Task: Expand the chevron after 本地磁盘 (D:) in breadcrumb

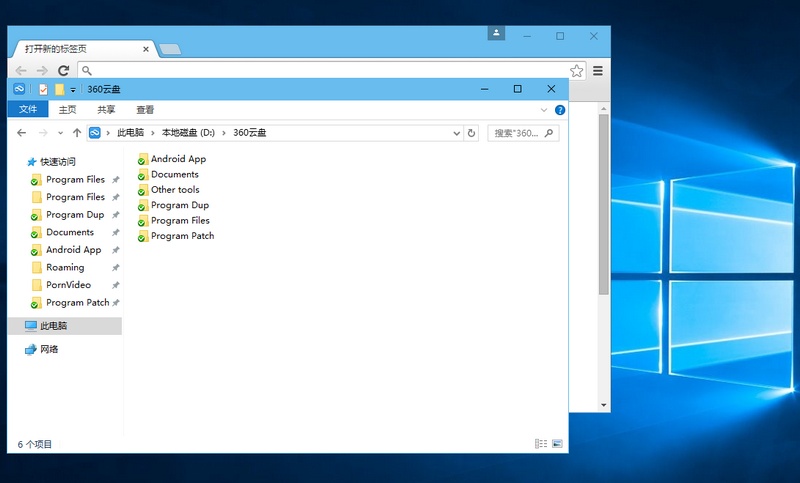Action: pyautogui.click(x=224, y=133)
